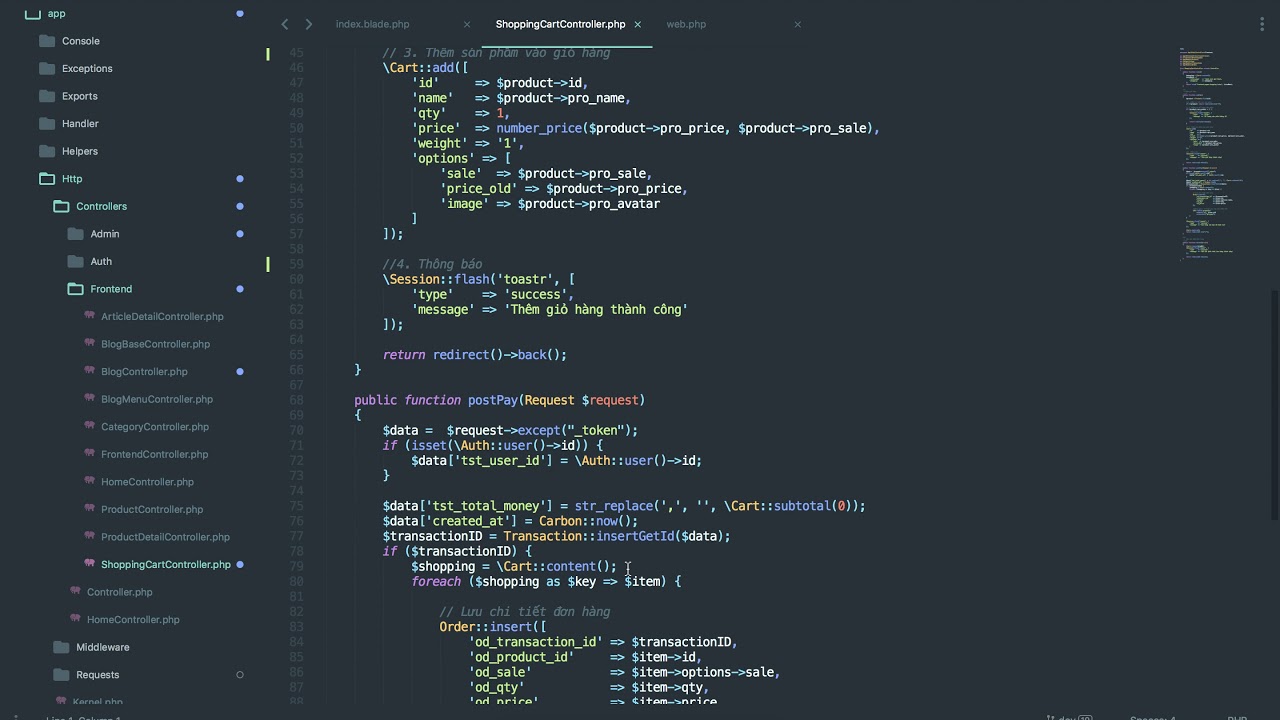This screenshot has width=1280, height=720.
Task: Click the 'Thêm giỏ hàng thành công' string
Action: click(596, 309)
